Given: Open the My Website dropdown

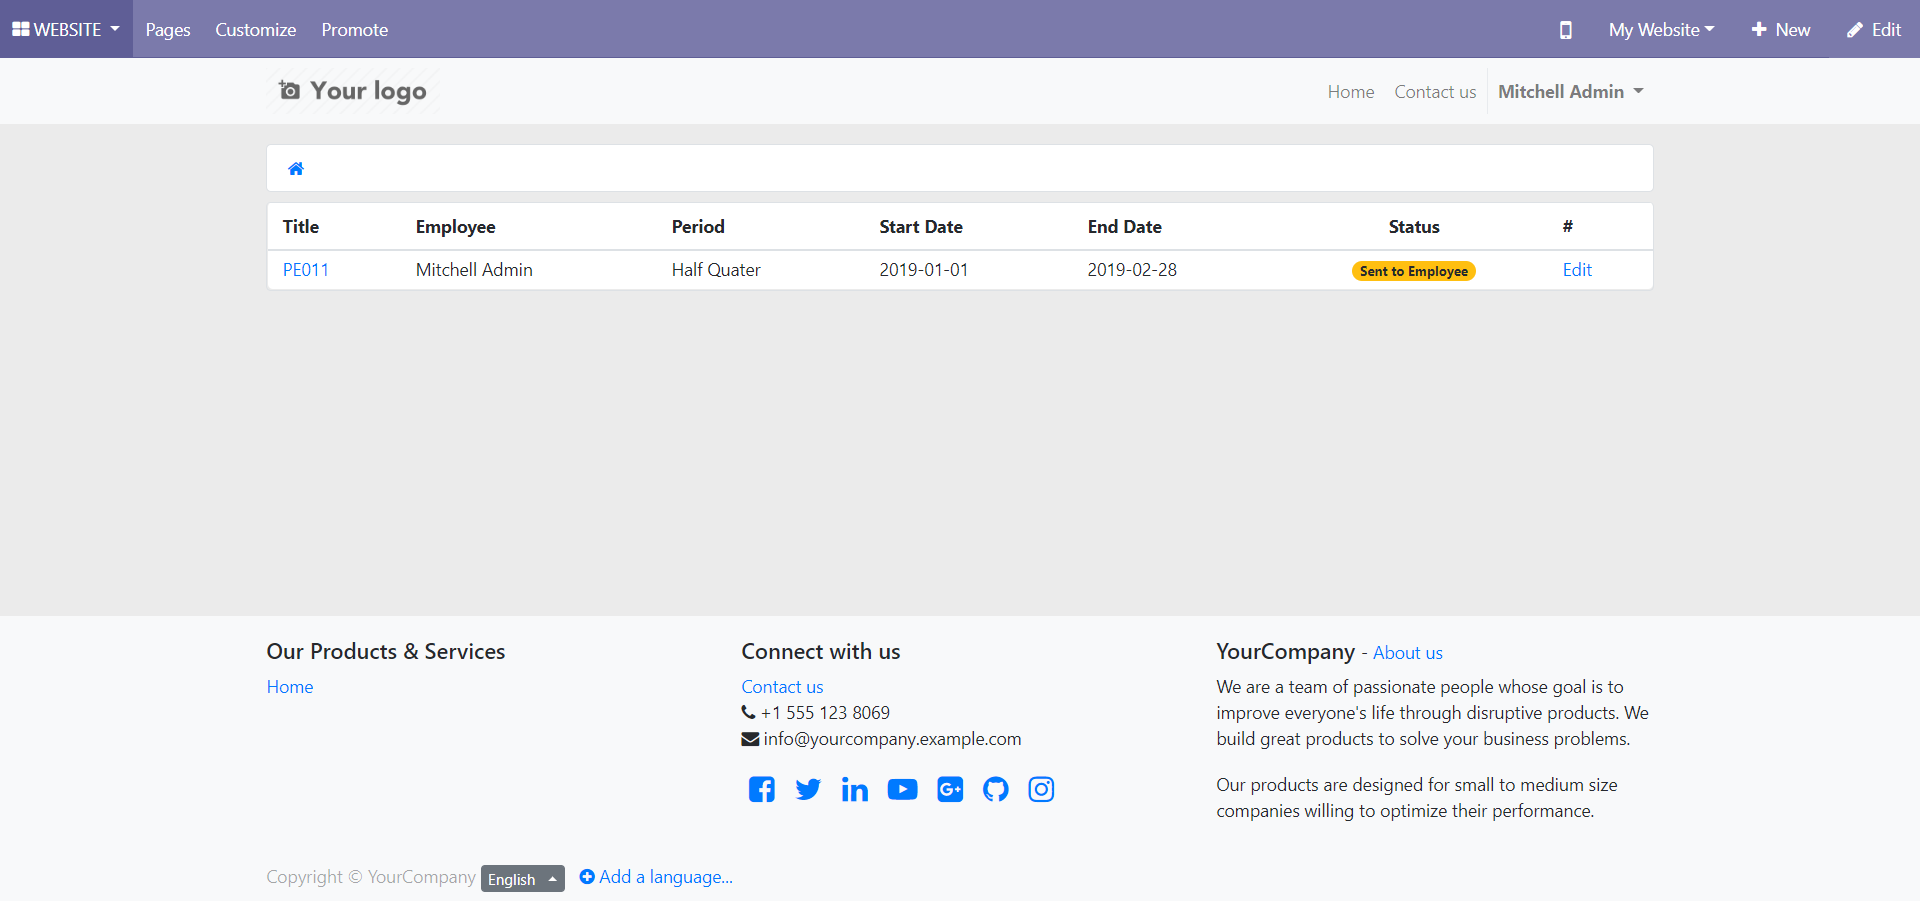Looking at the screenshot, I should click(x=1660, y=30).
